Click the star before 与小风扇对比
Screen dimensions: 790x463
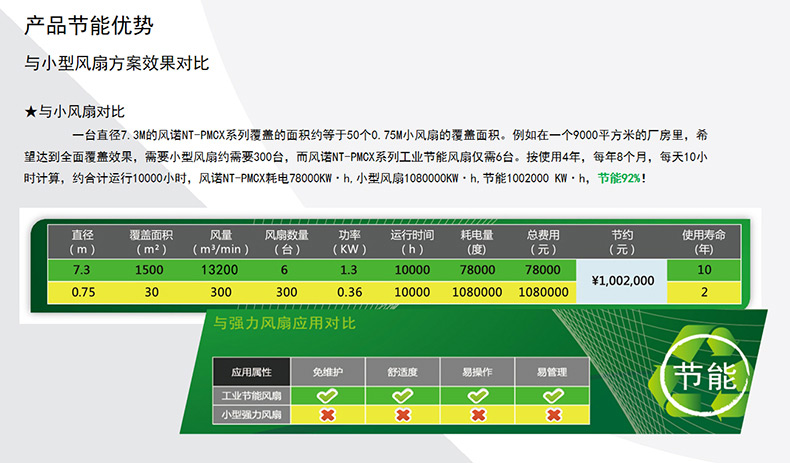(30, 111)
